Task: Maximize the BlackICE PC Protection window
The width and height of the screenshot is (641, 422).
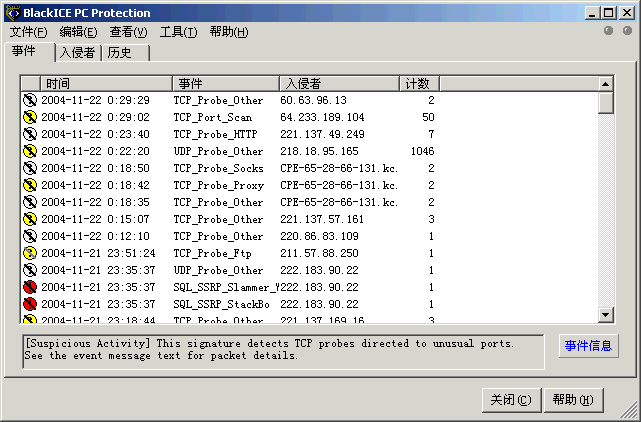Action: pyautogui.click(x=609, y=13)
